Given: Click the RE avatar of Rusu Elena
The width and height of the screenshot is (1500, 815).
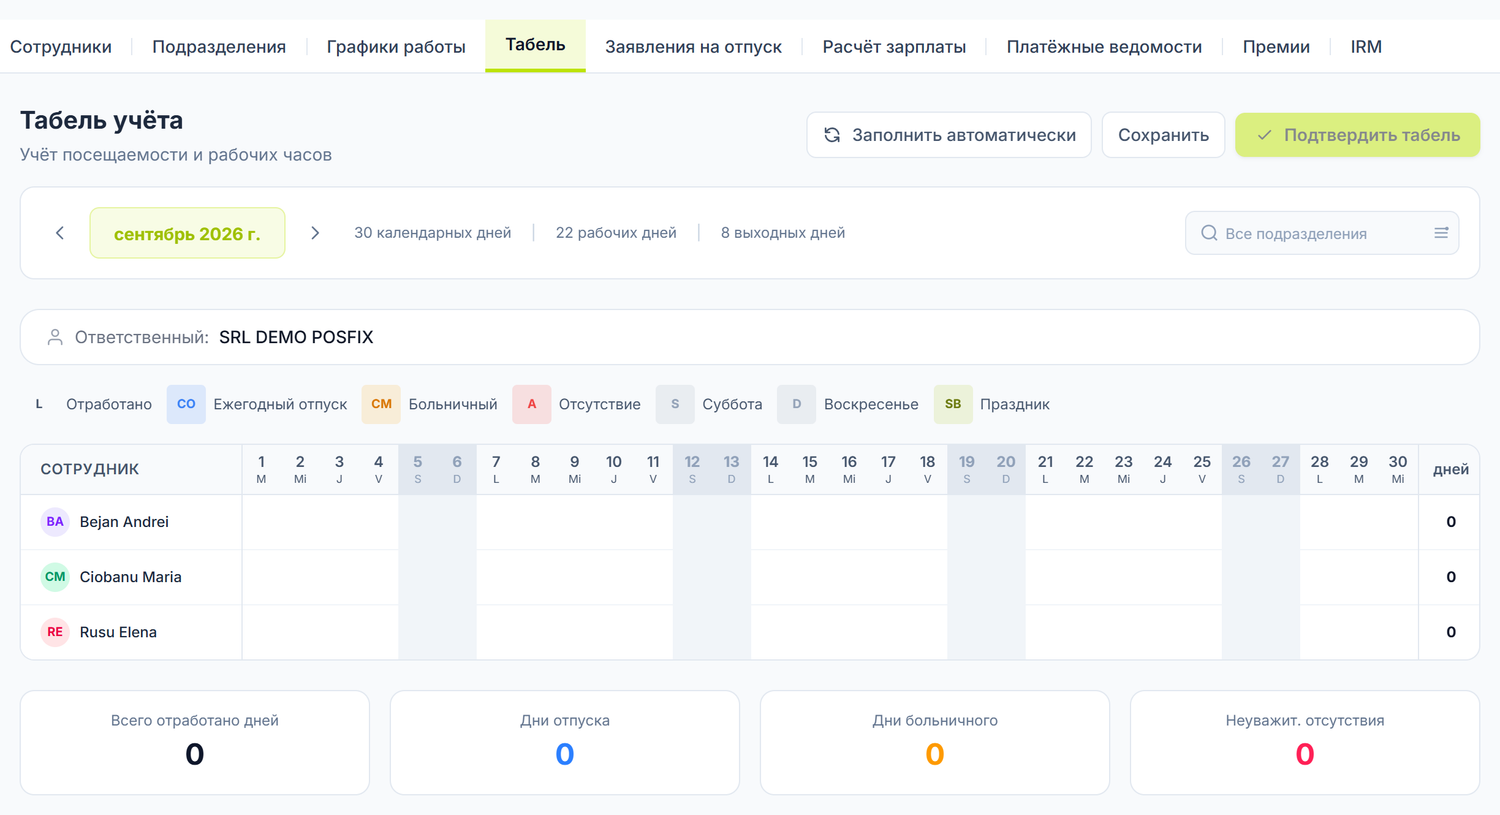Looking at the screenshot, I should (55, 632).
